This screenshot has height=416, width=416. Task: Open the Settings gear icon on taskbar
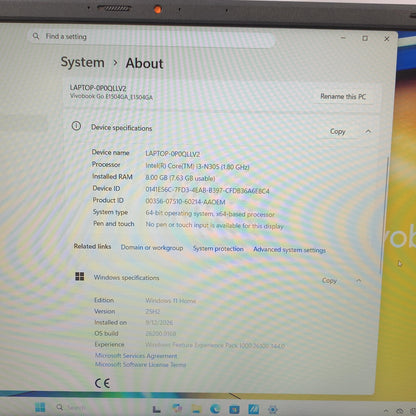273,410
